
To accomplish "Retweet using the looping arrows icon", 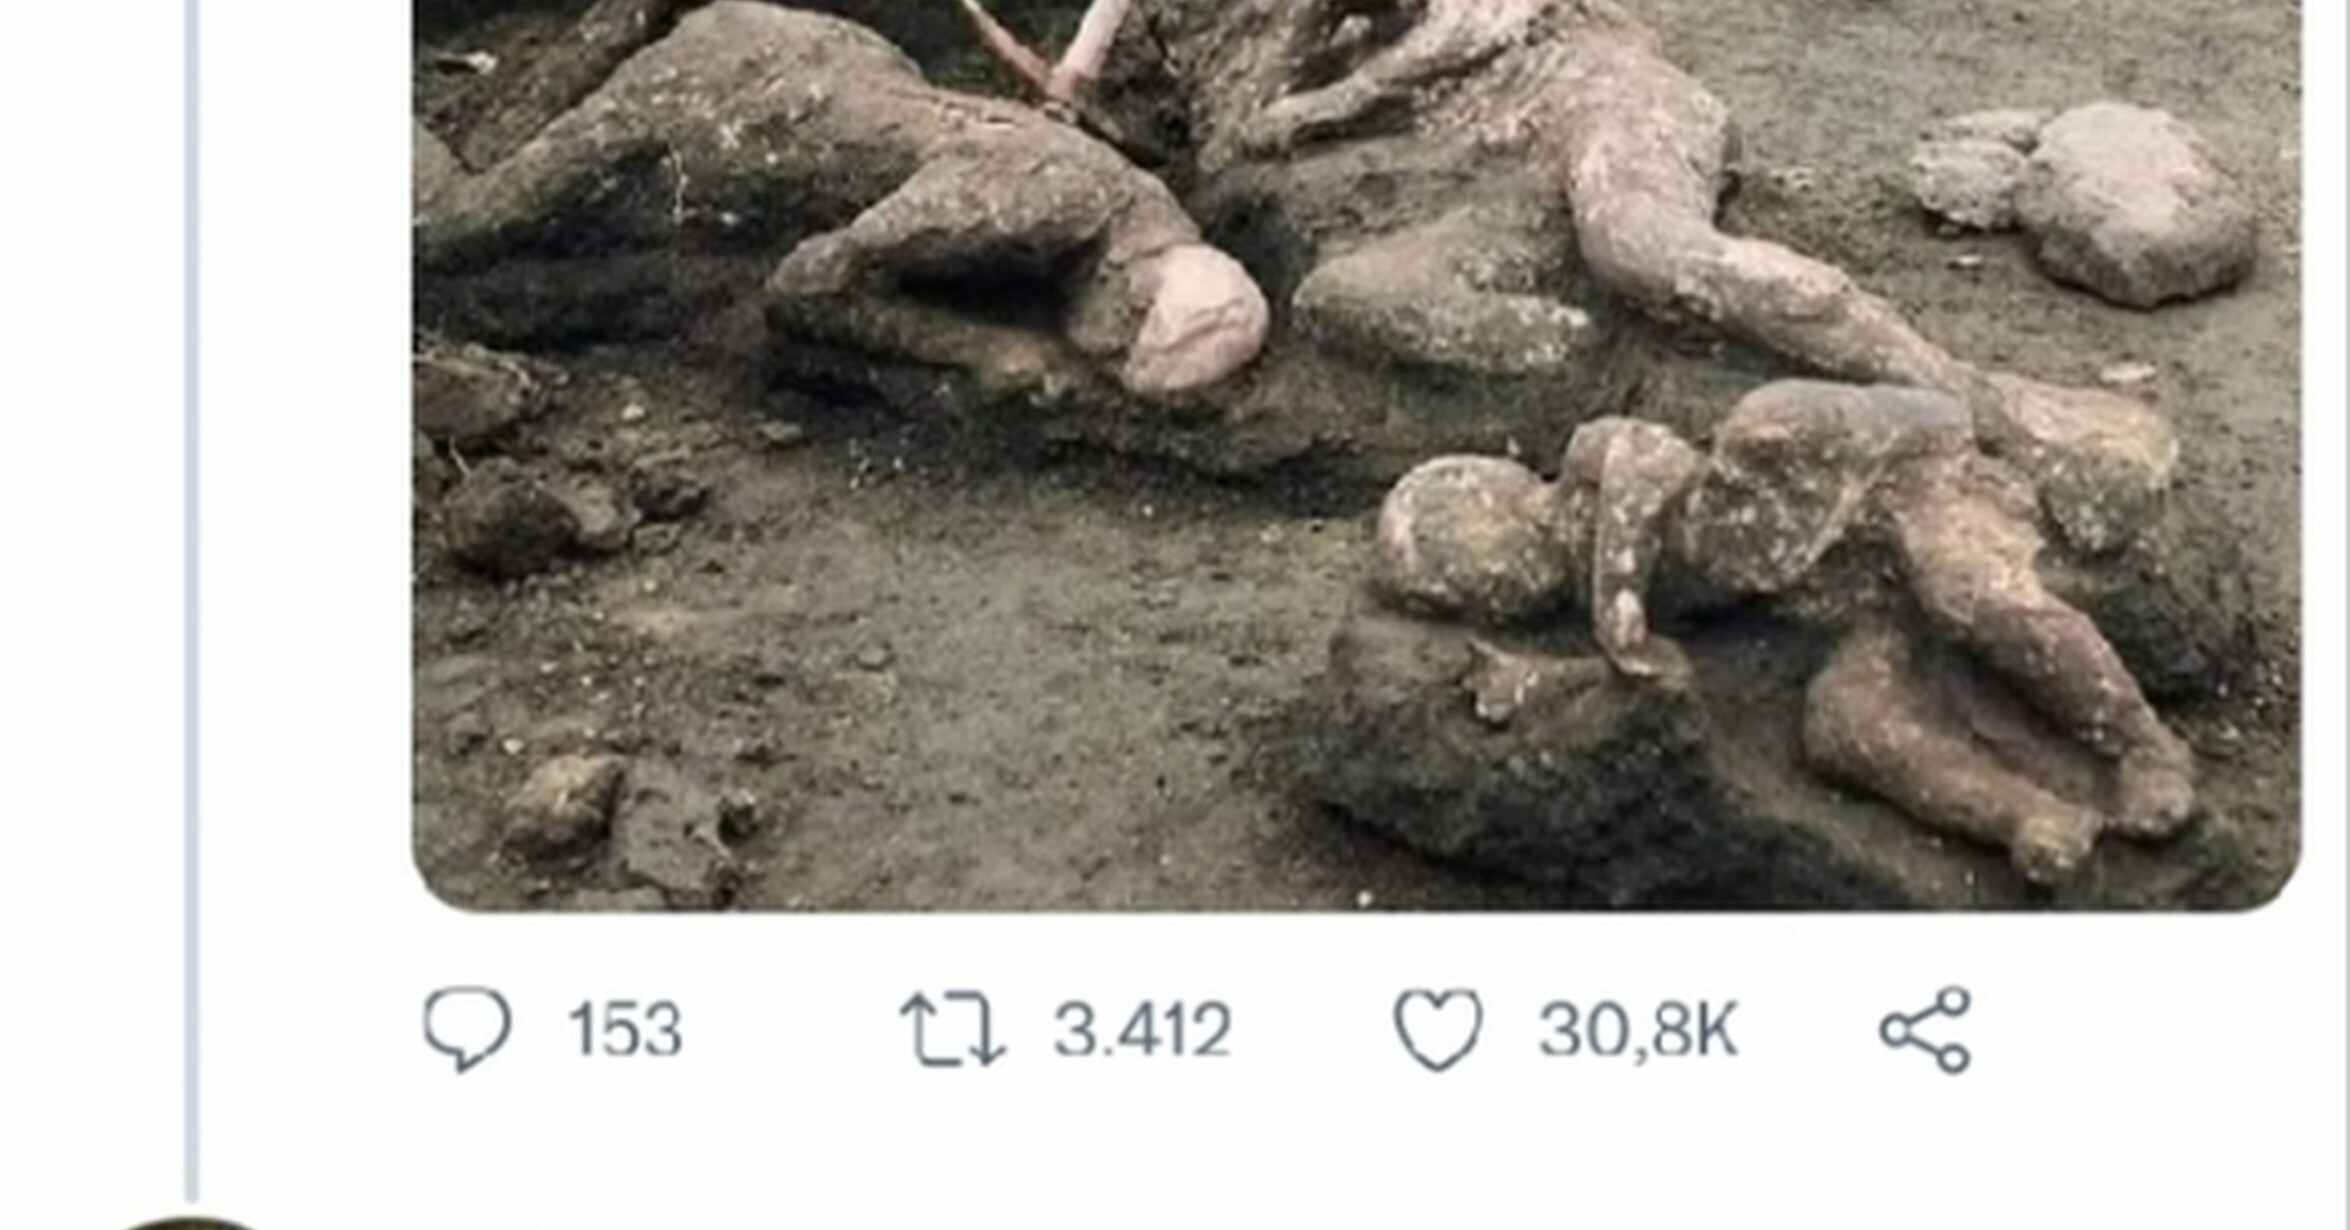I will pos(952,1029).
